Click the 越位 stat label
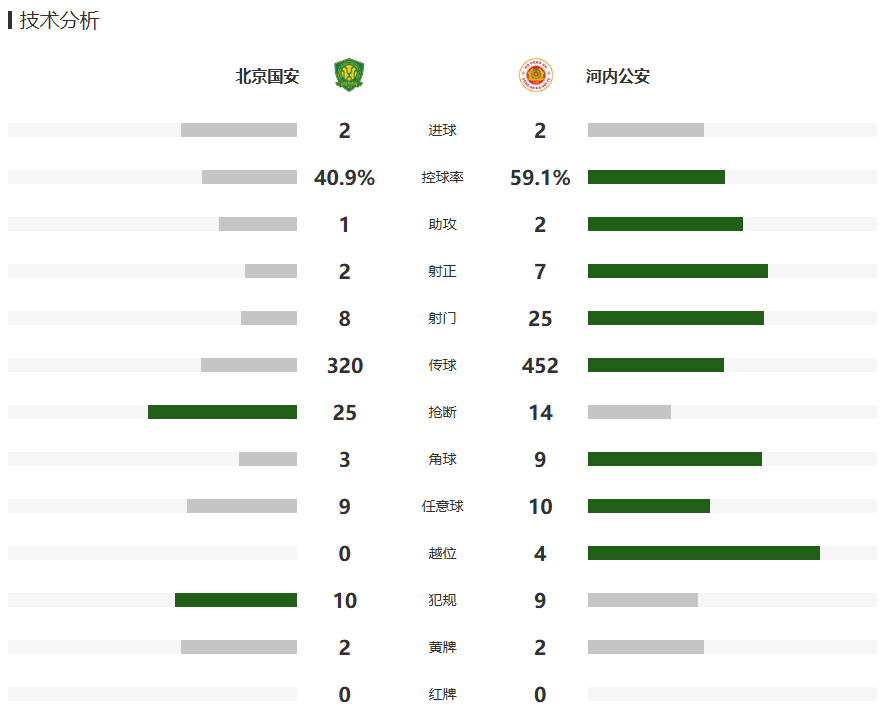 442,554
